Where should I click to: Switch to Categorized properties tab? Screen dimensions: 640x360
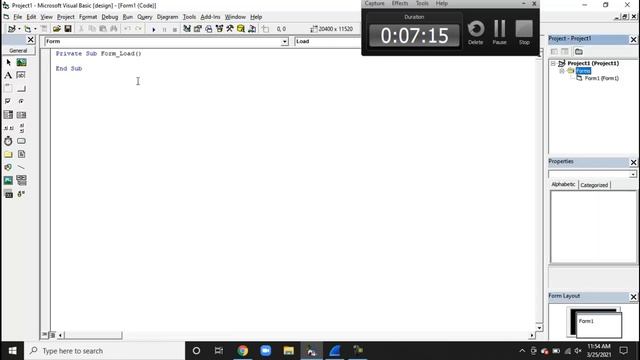pos(594,185)
